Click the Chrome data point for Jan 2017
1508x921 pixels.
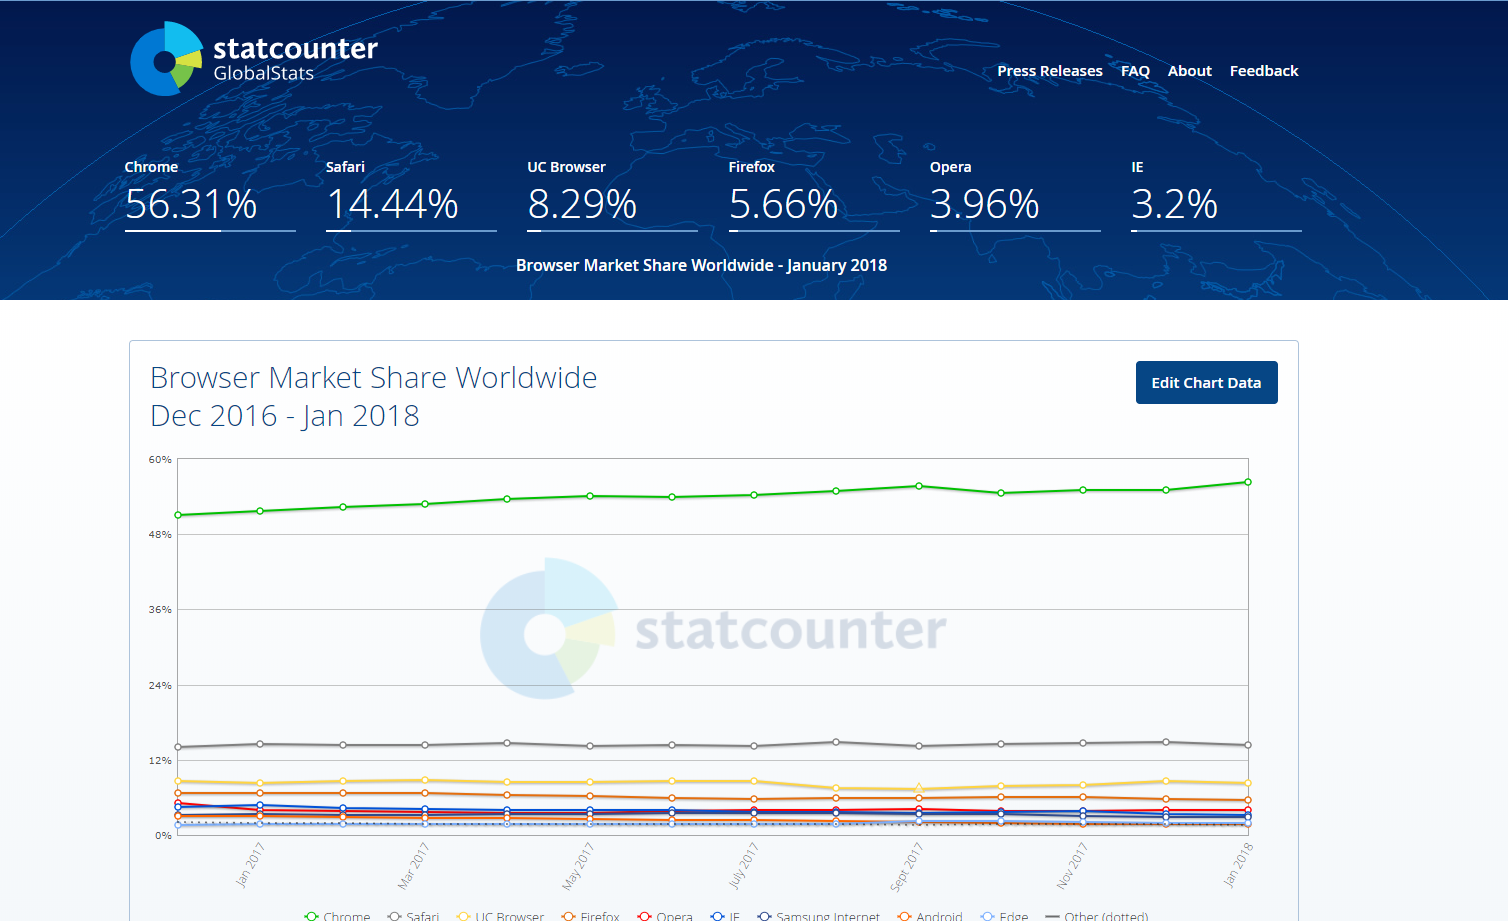click(260, 511)
